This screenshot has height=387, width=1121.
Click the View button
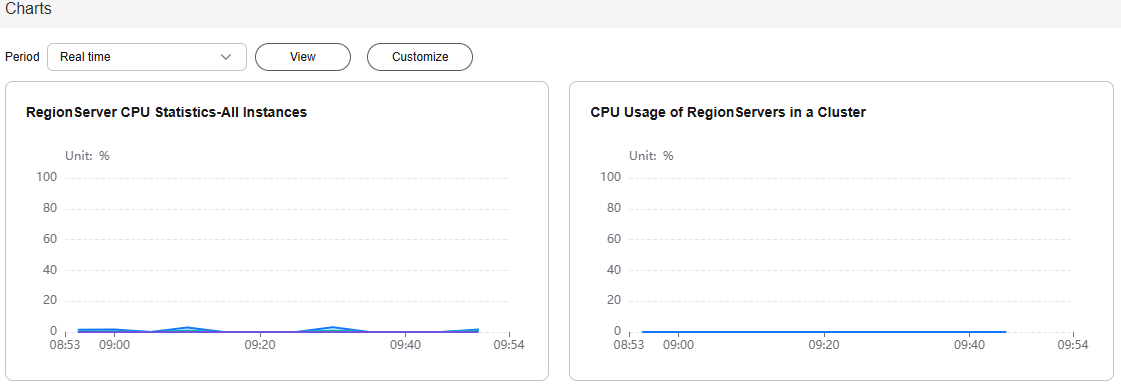(x=303, y=57)
